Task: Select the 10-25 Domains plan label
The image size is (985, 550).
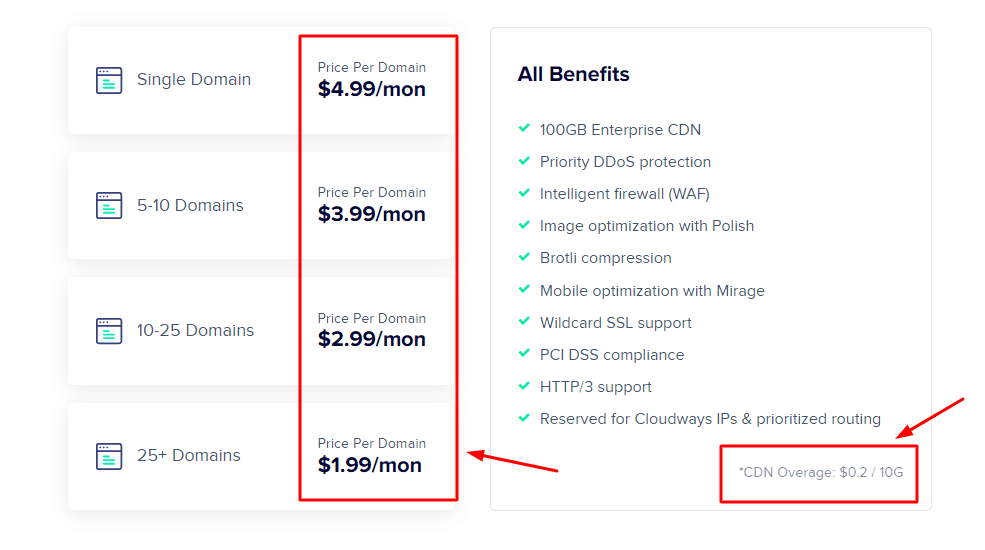Action: pyautogui.click(x=195, y=331)
